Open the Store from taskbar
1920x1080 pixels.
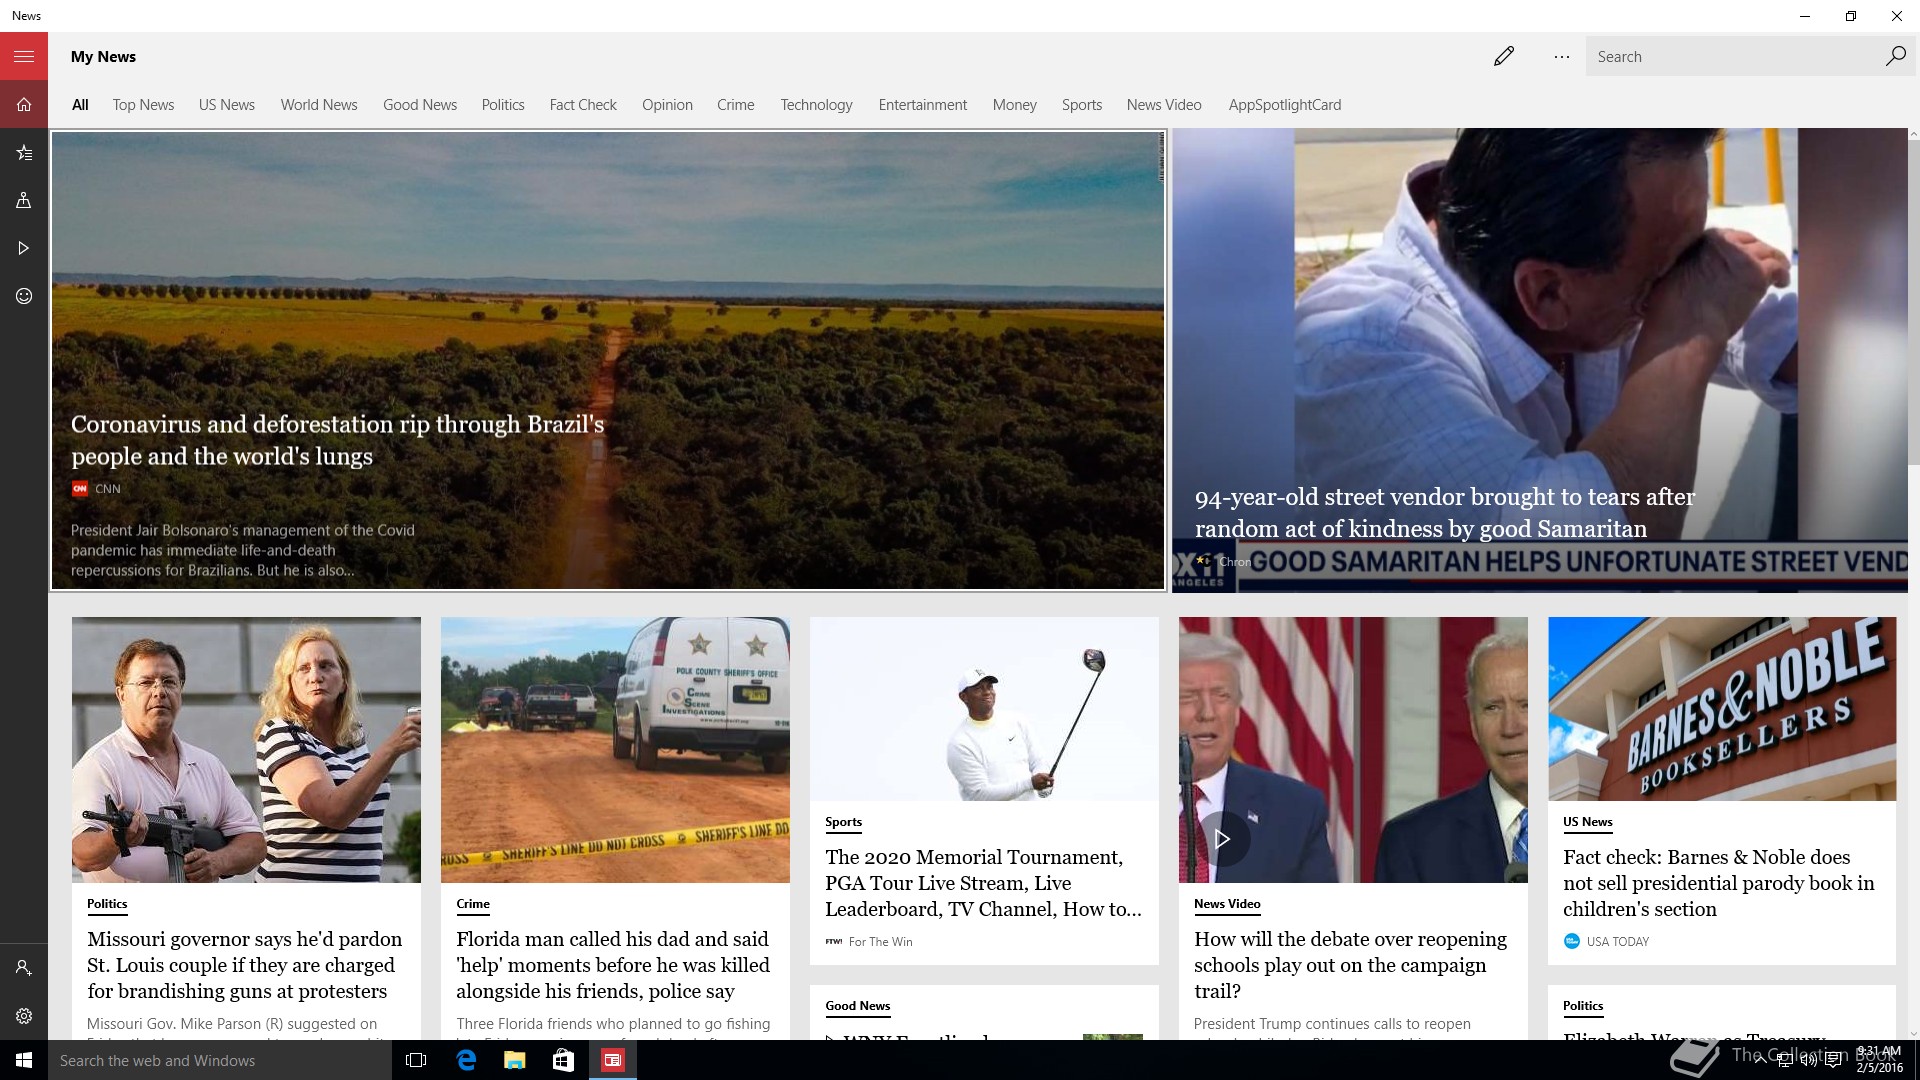coord(563,1060)
